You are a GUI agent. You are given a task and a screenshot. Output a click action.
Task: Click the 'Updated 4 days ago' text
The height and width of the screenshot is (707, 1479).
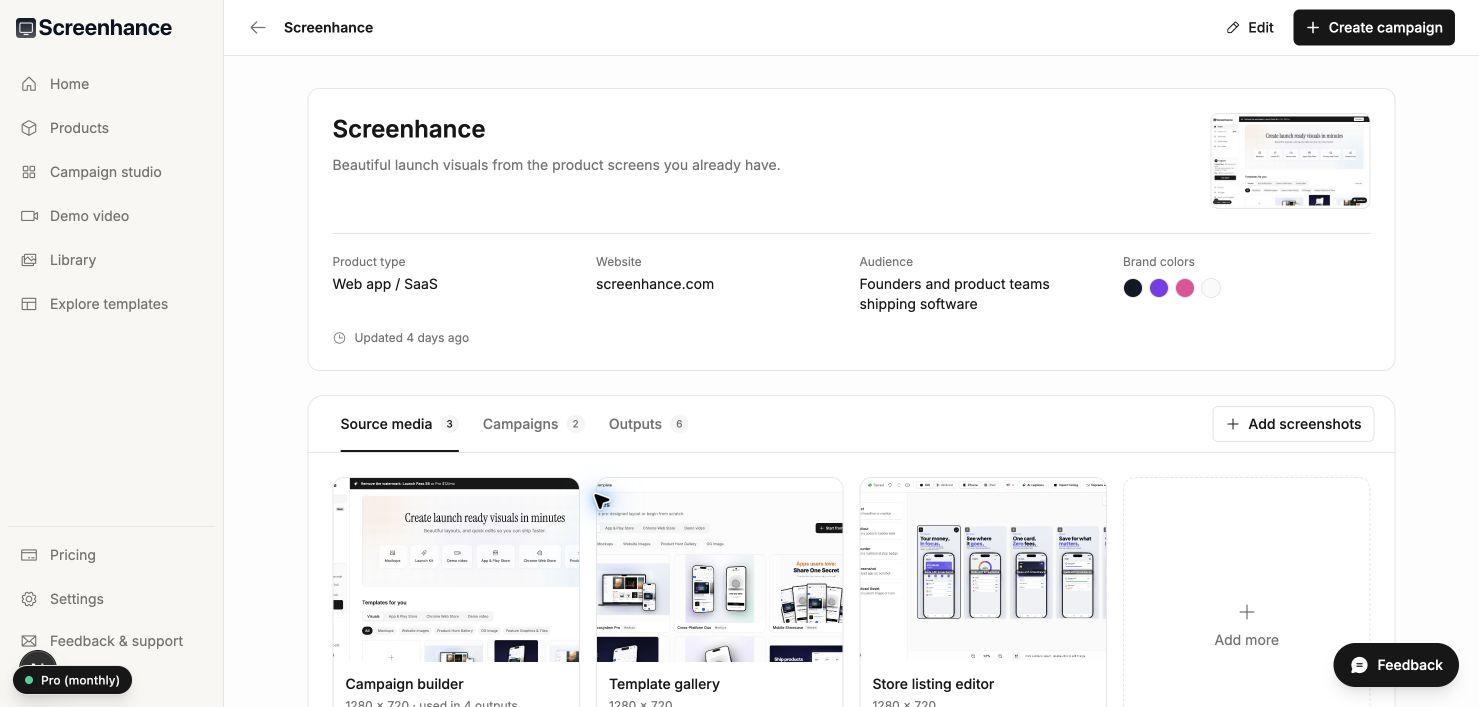(412, 338)
